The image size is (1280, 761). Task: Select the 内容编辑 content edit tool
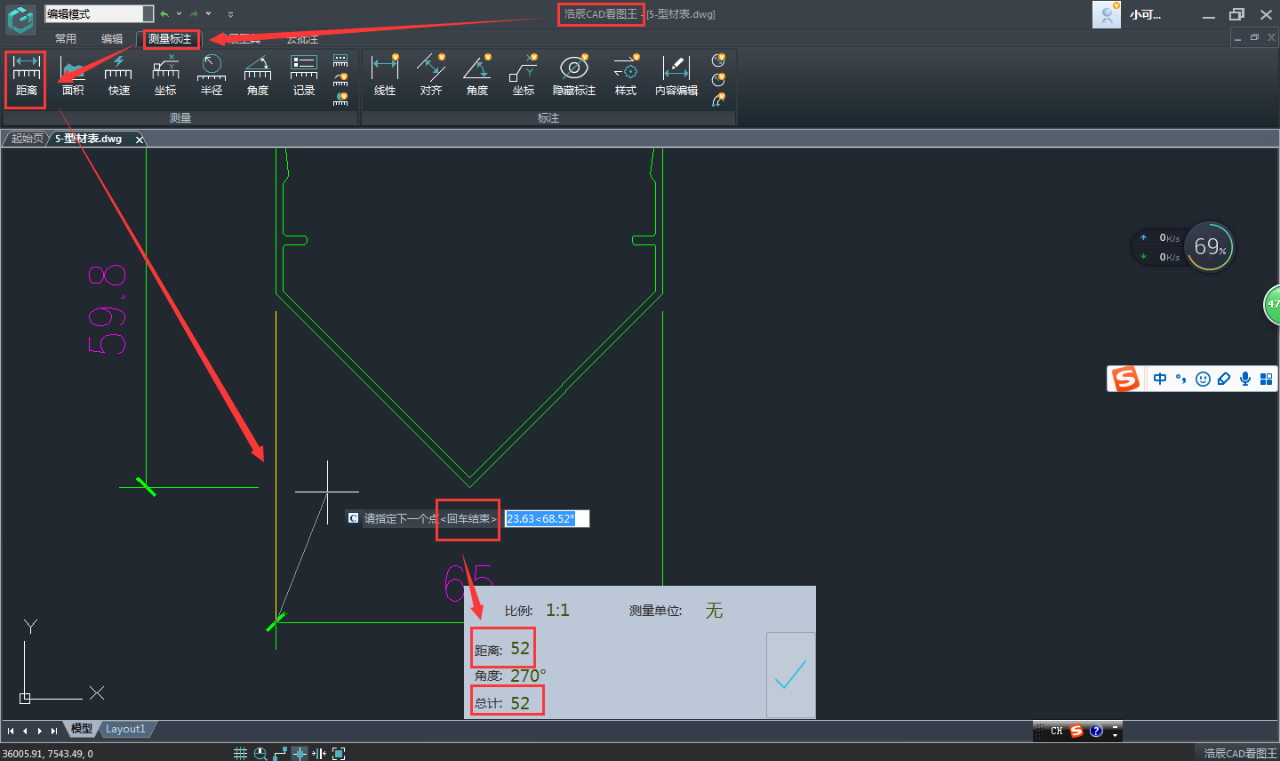677,77
